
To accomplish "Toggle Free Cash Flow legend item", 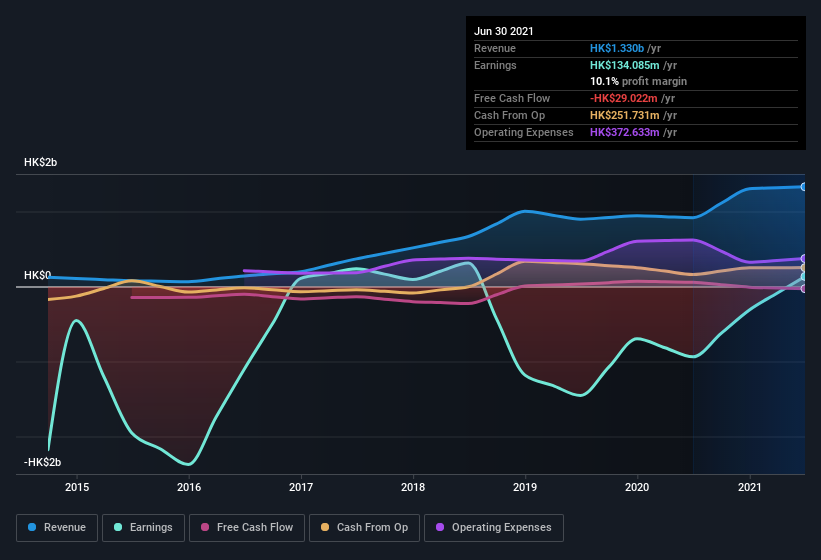I will (x=246, y=527).
